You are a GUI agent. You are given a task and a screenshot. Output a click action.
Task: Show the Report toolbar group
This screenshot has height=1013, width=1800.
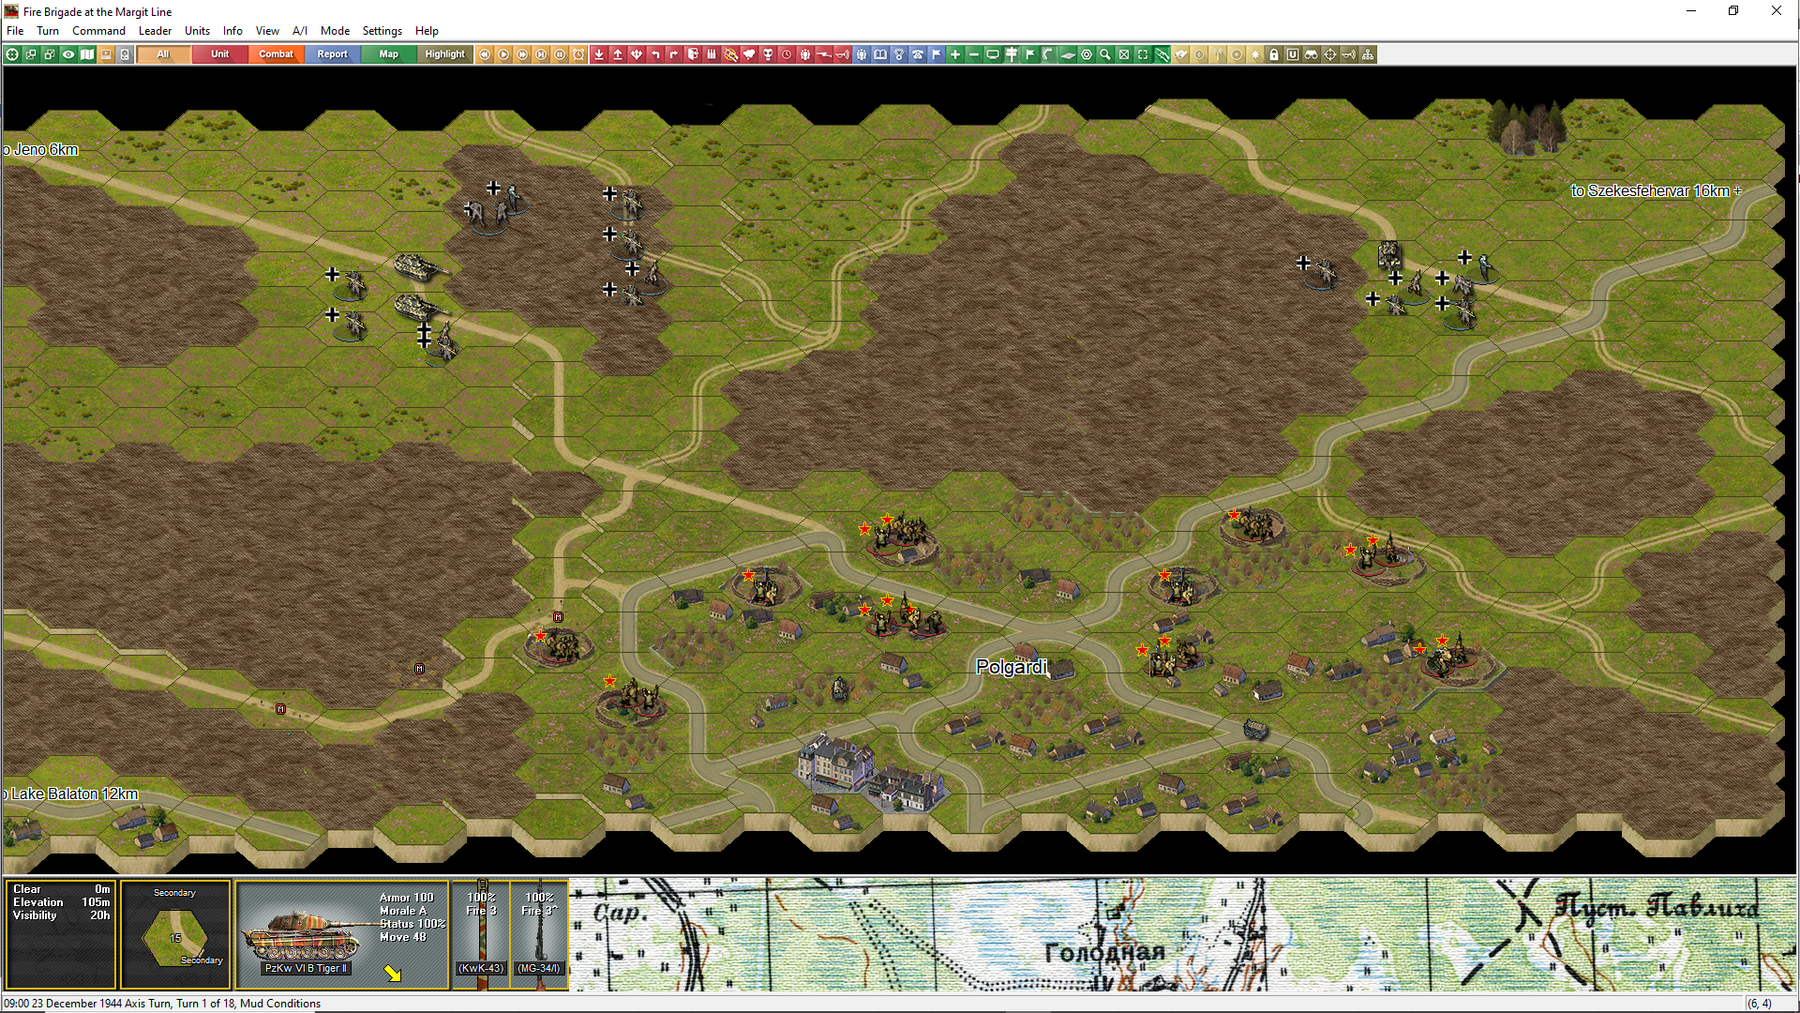[x=332, y=54]
